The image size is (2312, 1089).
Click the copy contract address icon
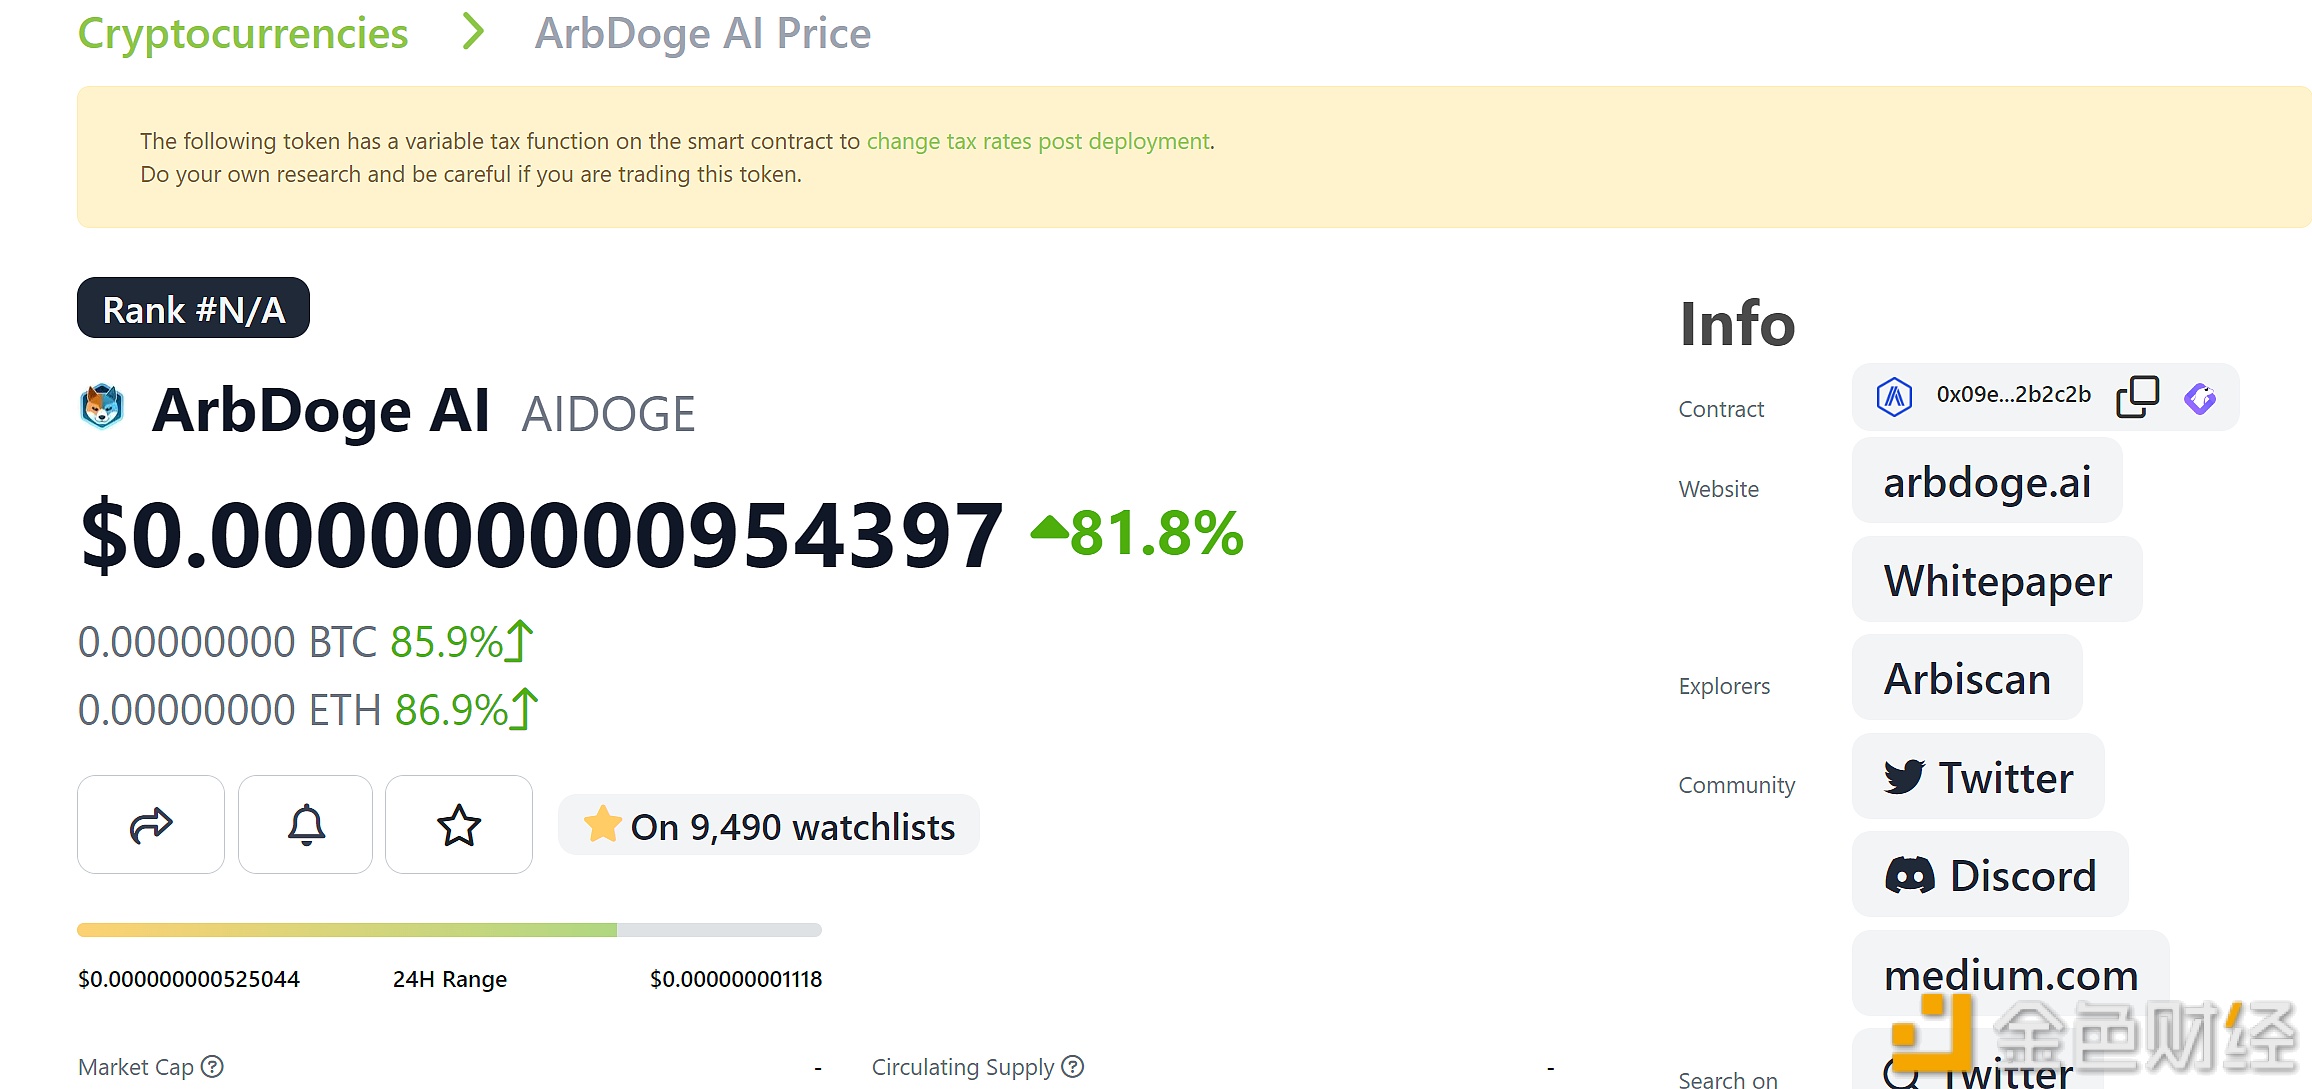point(2141,396)
